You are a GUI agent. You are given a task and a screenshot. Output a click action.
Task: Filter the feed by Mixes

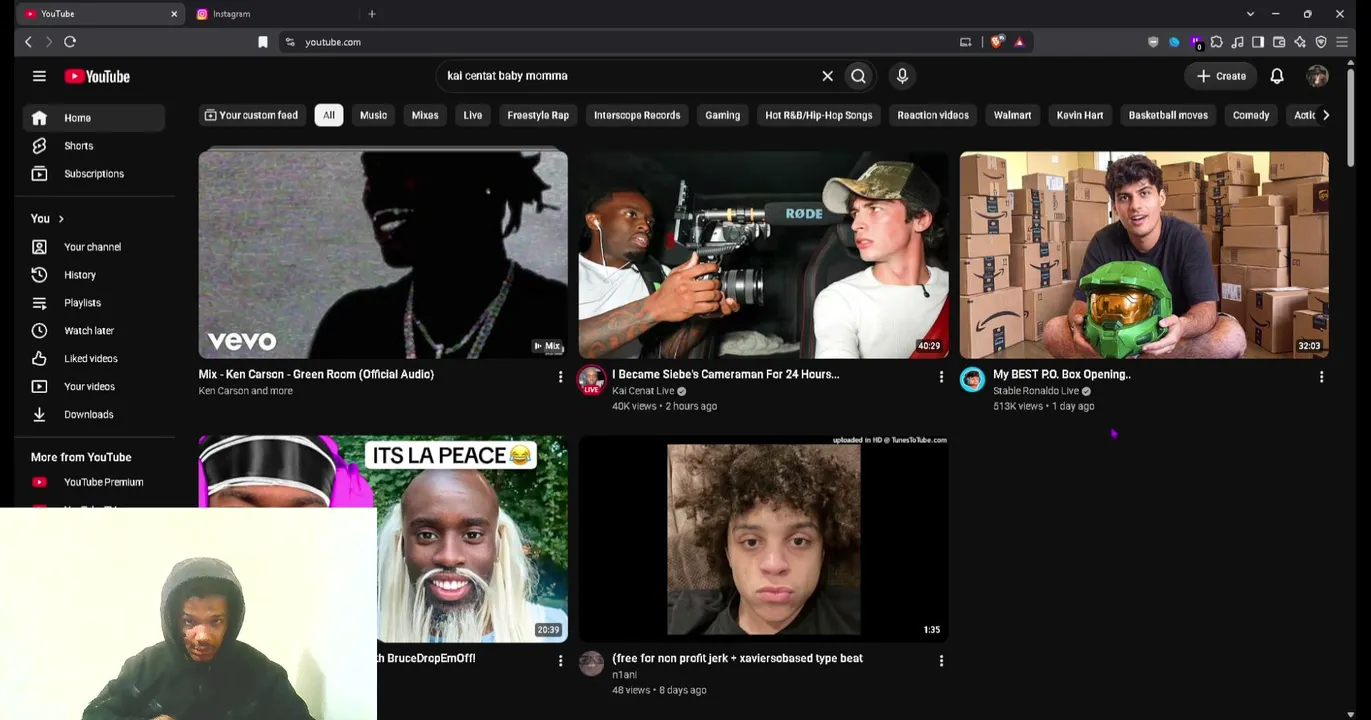point(425,115)
